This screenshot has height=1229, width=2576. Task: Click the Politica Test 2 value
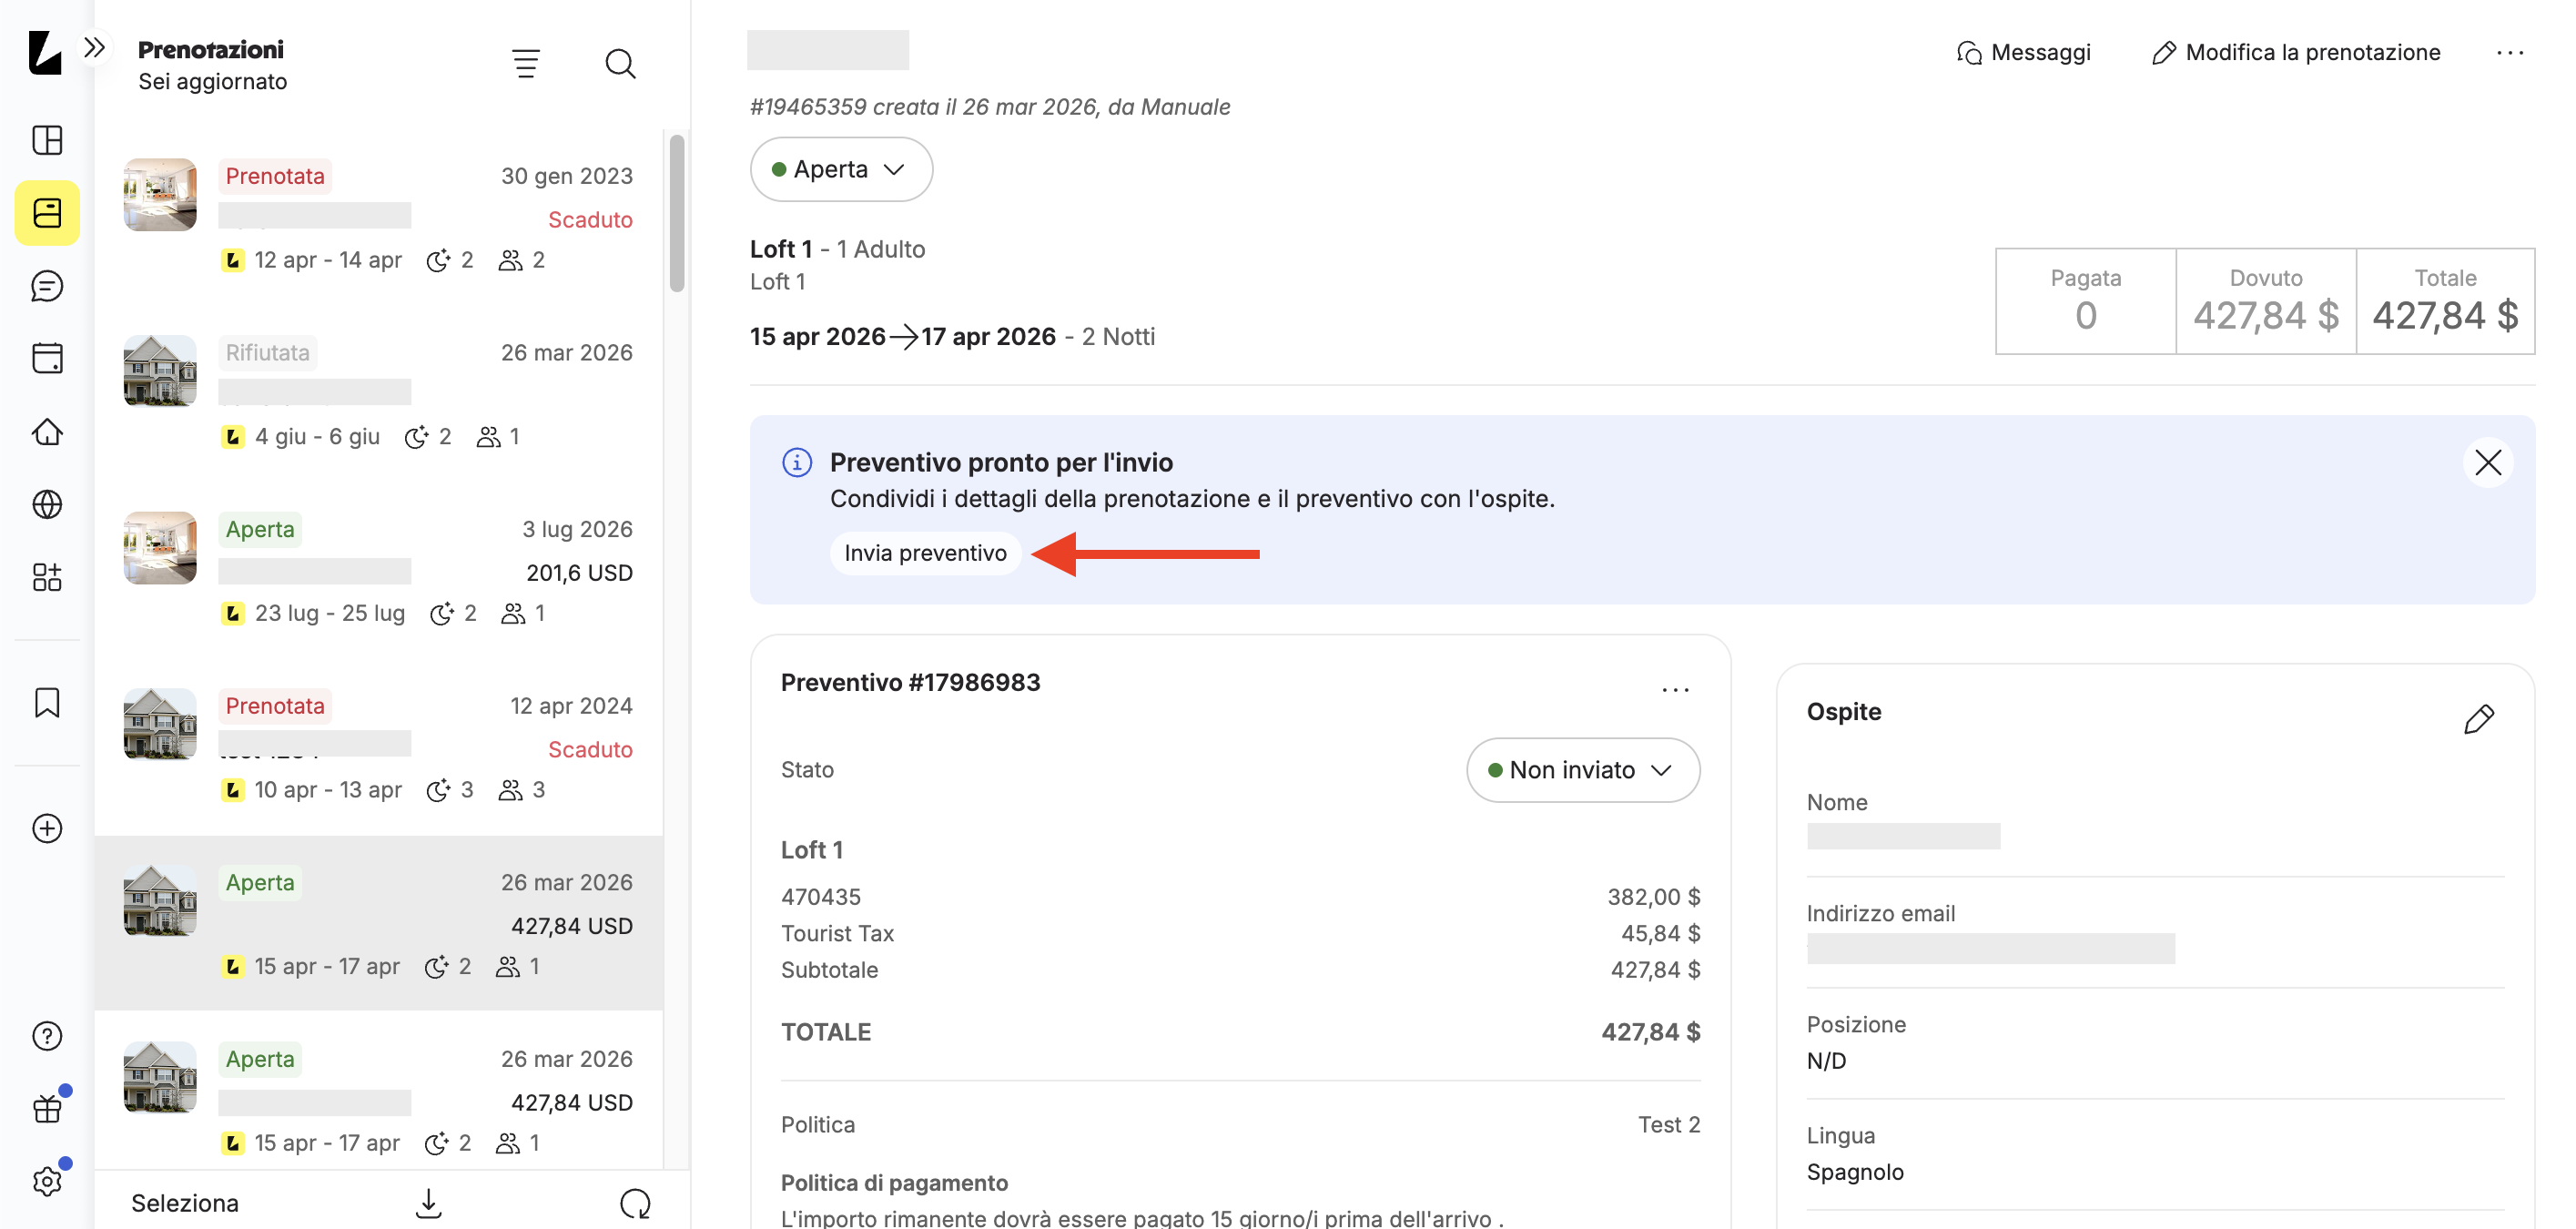1668,1124
